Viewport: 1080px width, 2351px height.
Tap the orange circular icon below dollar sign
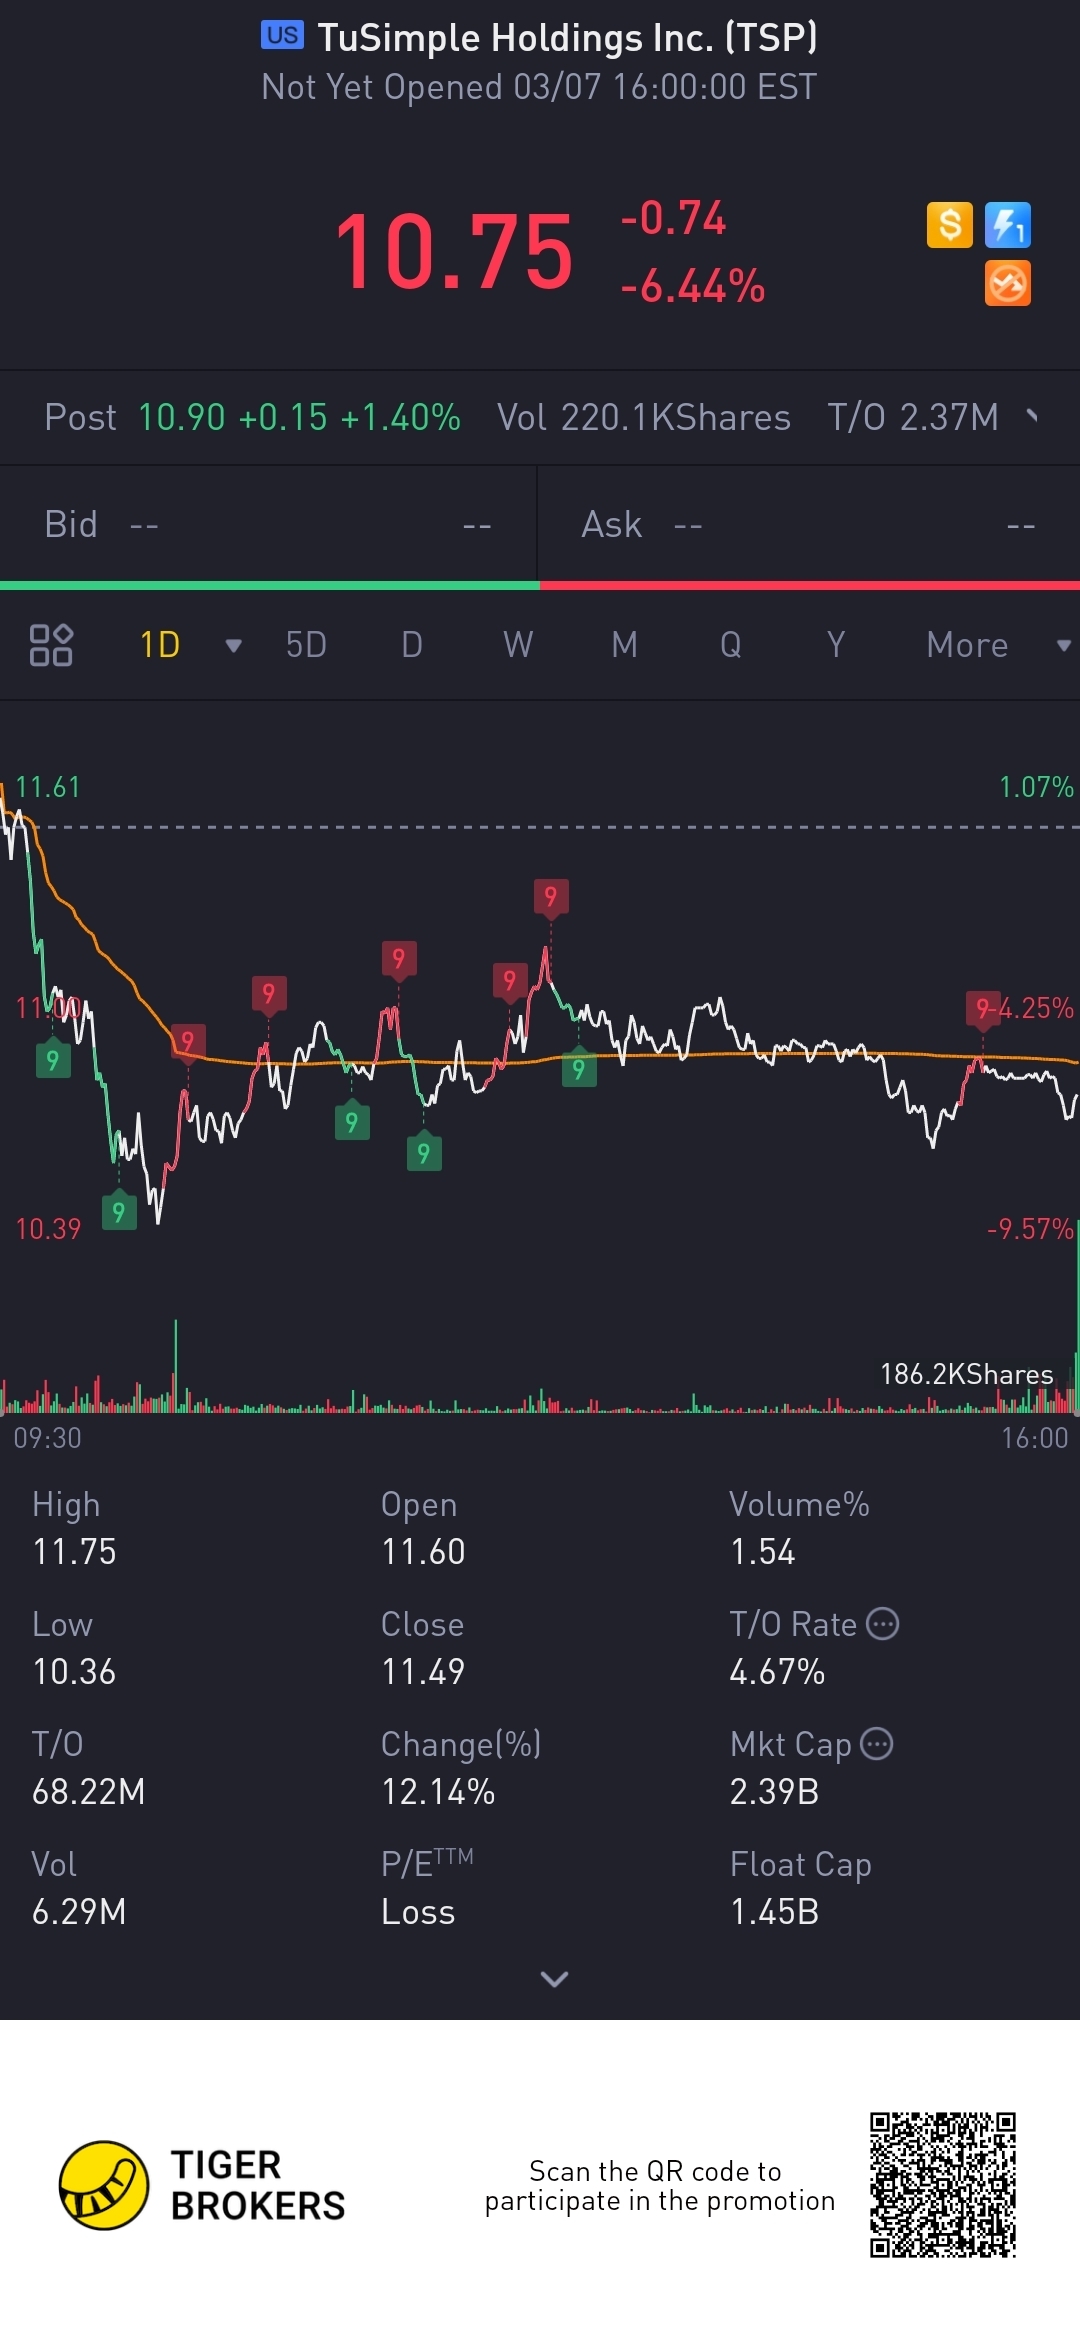click(x=1007, y=284)
